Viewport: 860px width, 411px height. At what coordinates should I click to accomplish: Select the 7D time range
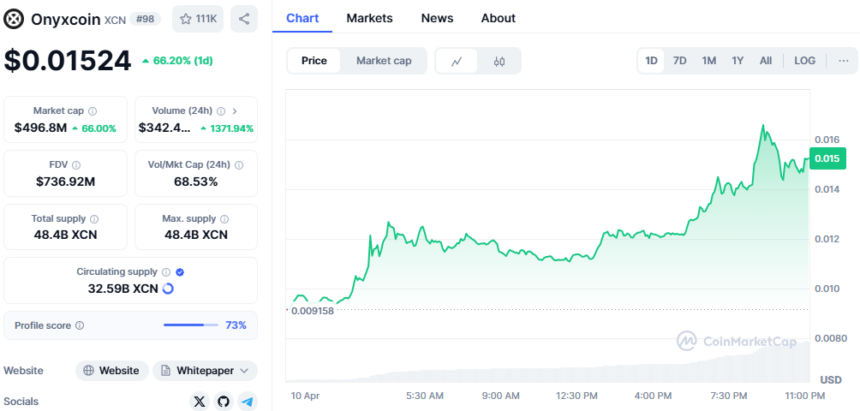[680, 61]
